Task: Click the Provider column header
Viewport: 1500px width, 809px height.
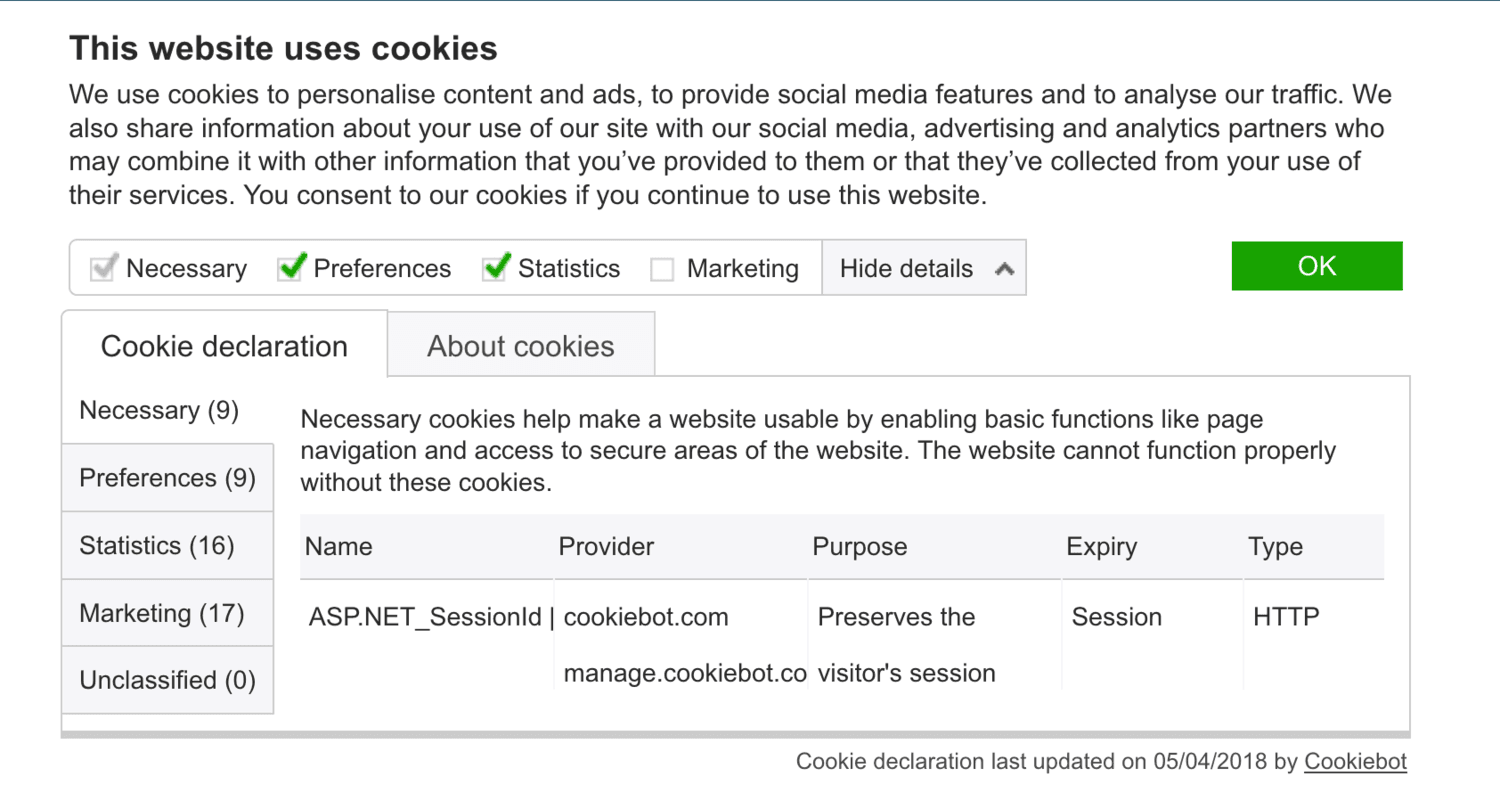Action: click(605, 546)
